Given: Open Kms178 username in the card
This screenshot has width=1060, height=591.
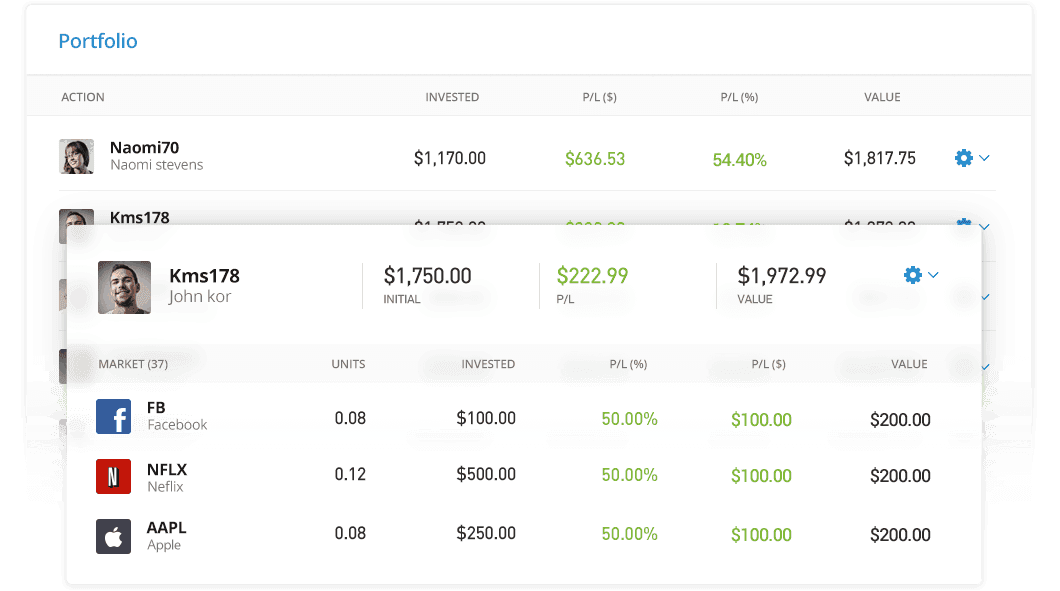Looking at the screenshot, I should (204, 276).
